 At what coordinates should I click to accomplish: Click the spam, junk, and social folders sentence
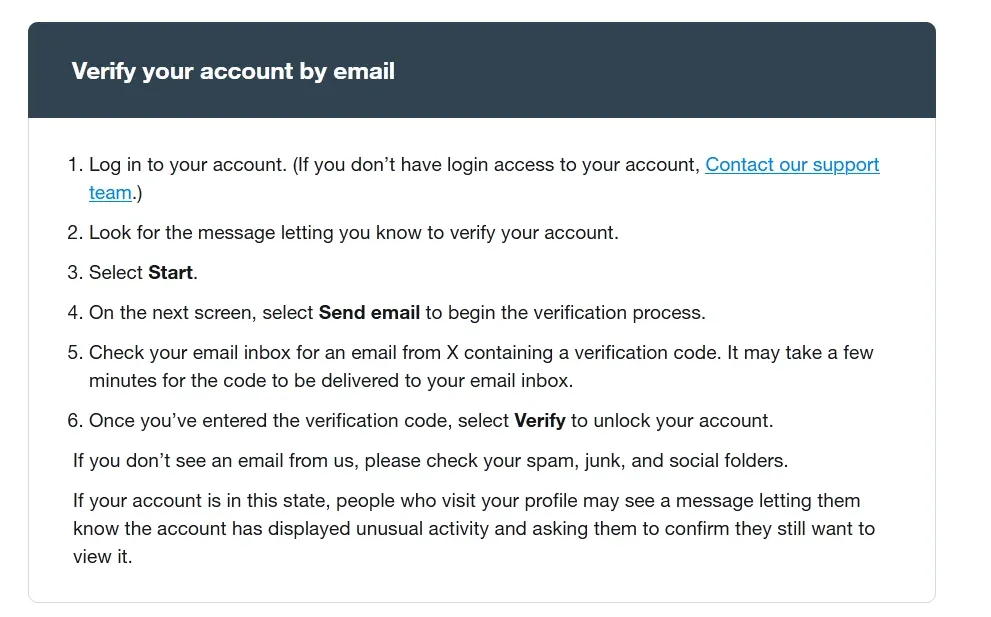pos(430,461)
